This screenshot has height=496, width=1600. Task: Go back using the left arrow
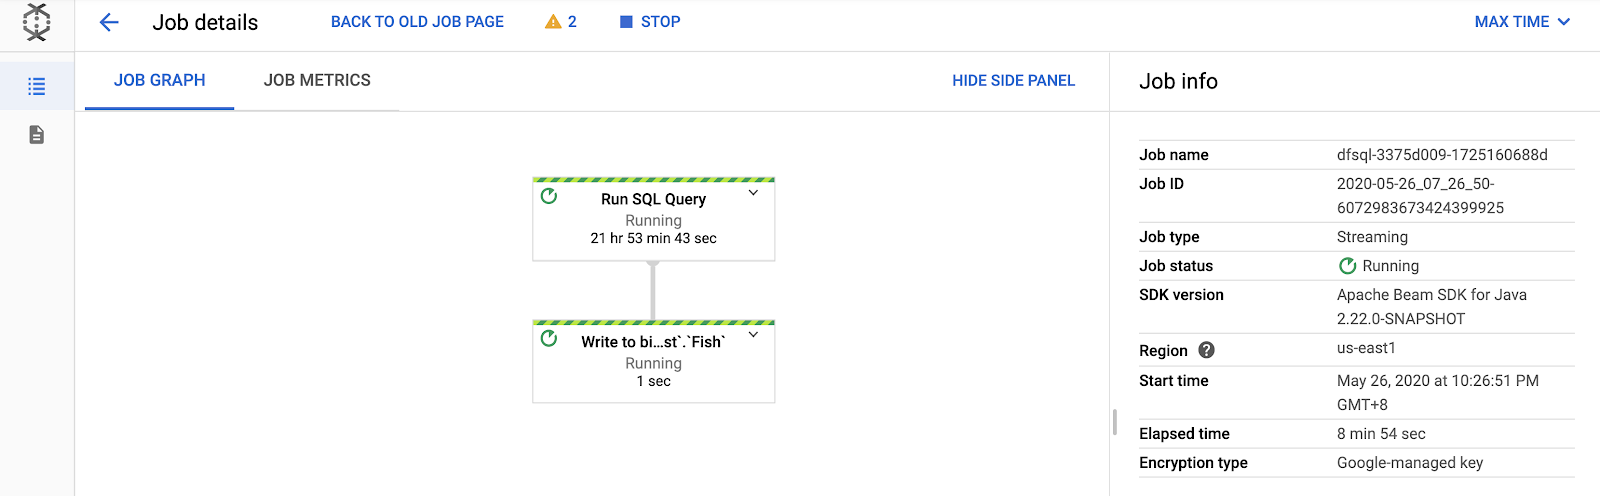click(x=109, y=22)
